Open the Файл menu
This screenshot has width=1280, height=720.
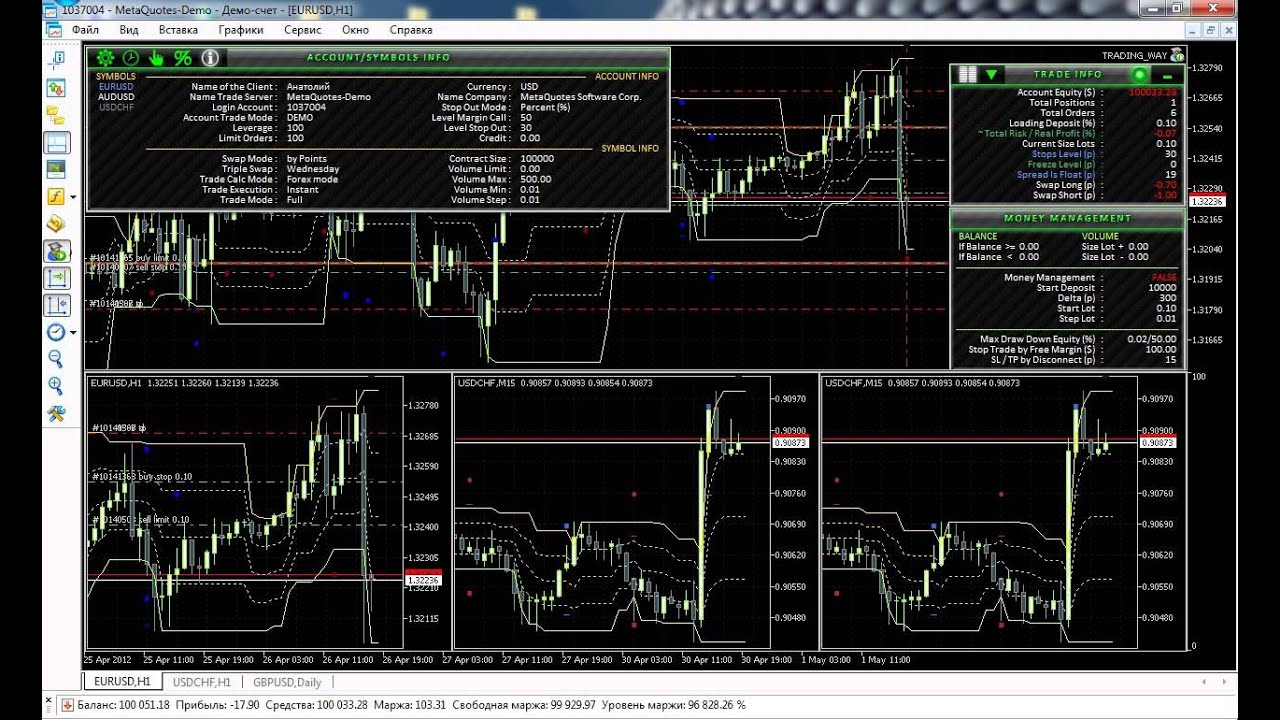click(85, 30)
